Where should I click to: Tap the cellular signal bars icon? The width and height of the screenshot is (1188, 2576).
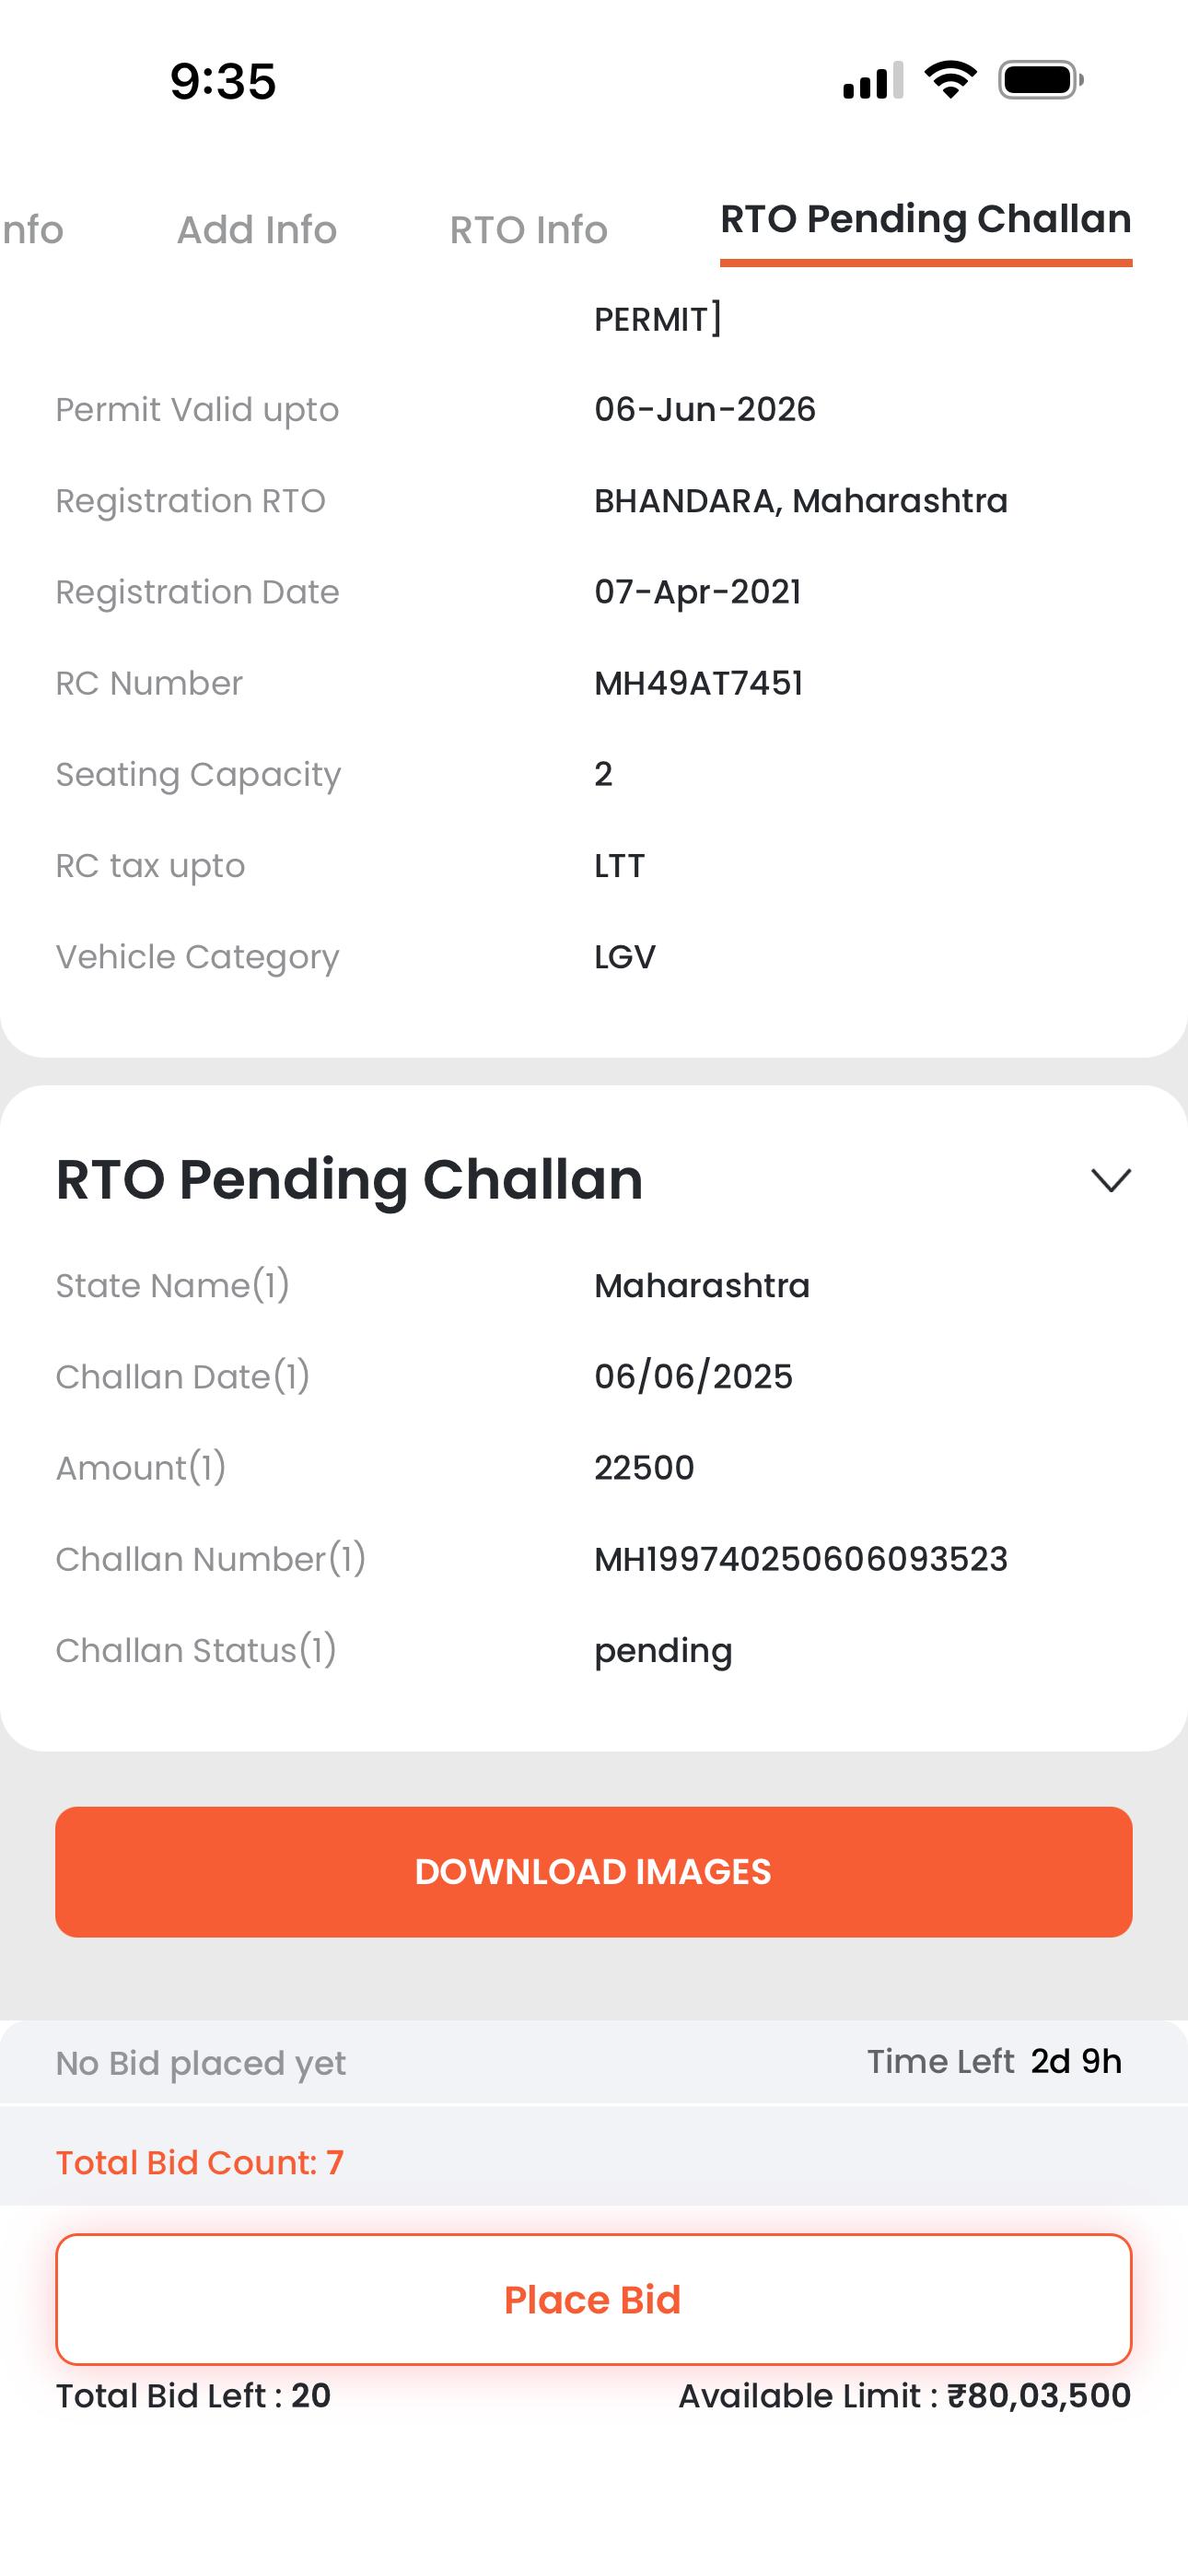click(x=872, y=80)
